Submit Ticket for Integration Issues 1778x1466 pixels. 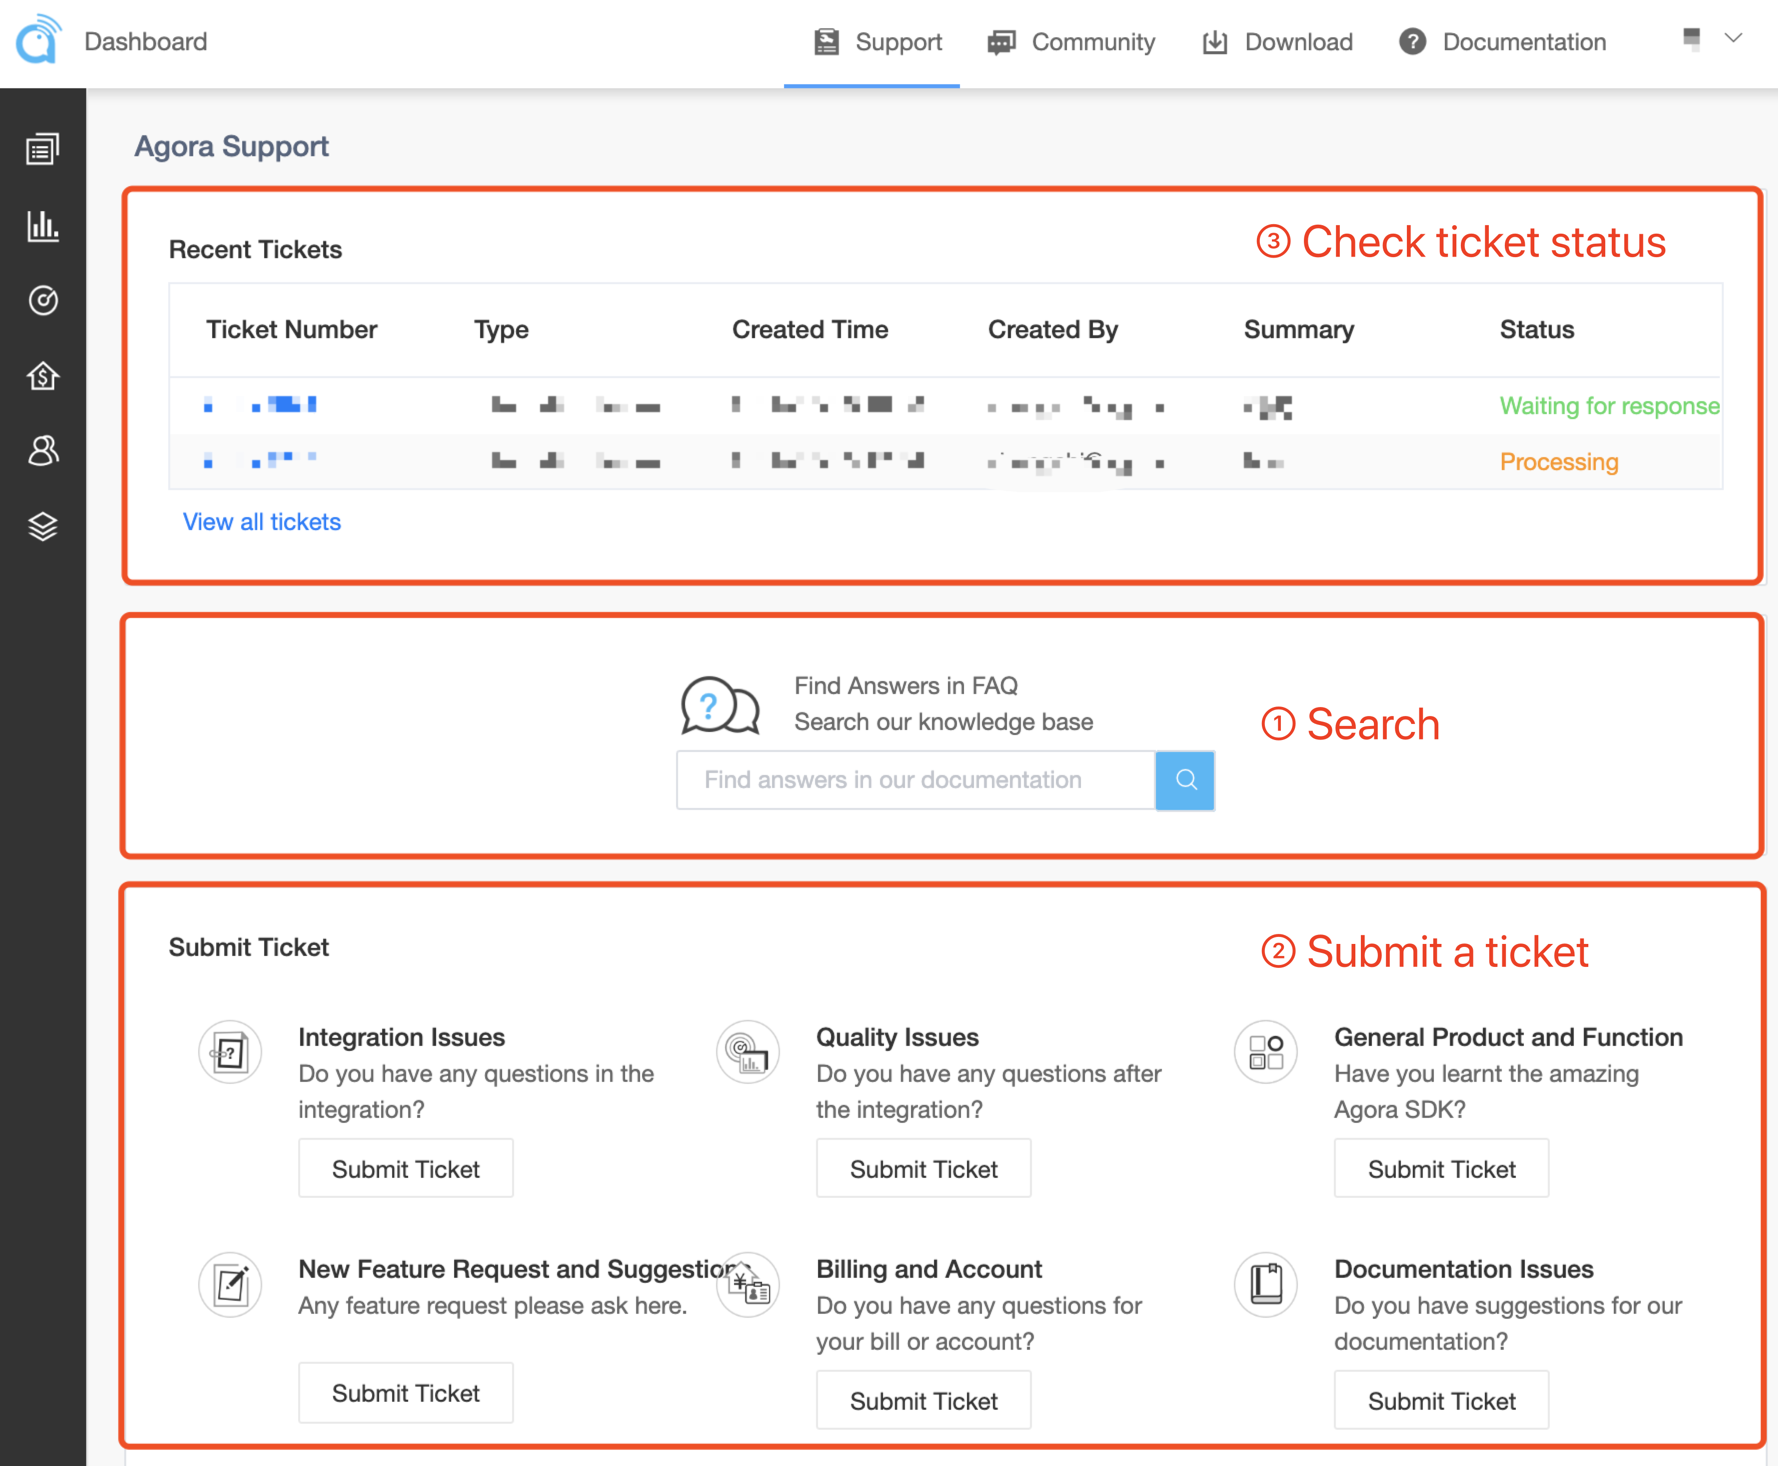pyautogui.click(x=406, y=1169)
